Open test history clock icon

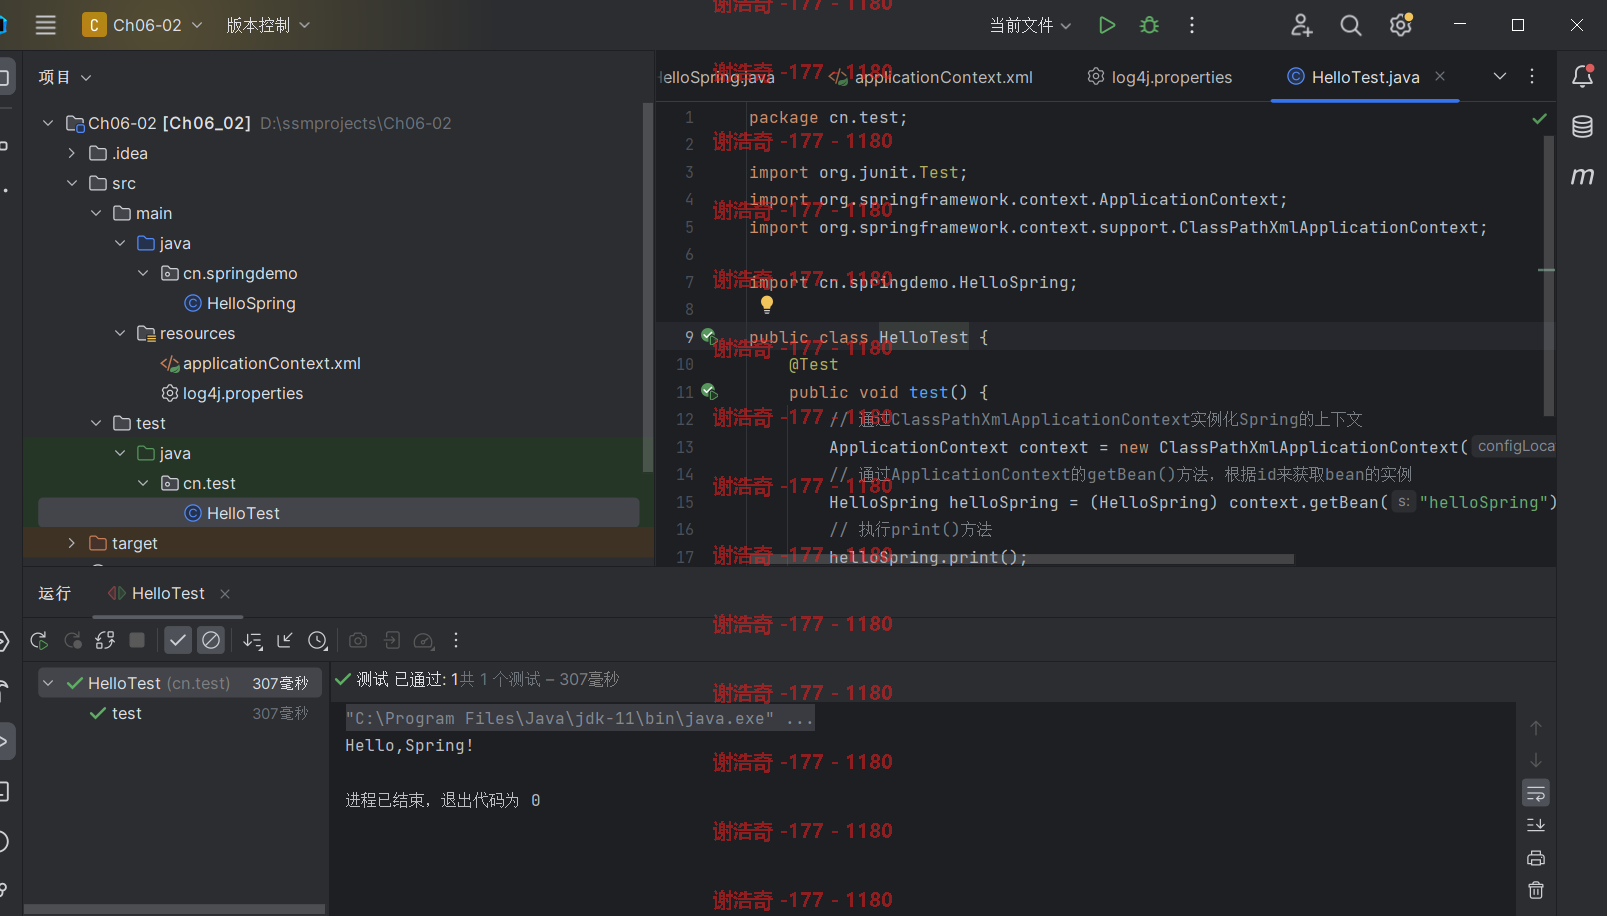(318, 640)
